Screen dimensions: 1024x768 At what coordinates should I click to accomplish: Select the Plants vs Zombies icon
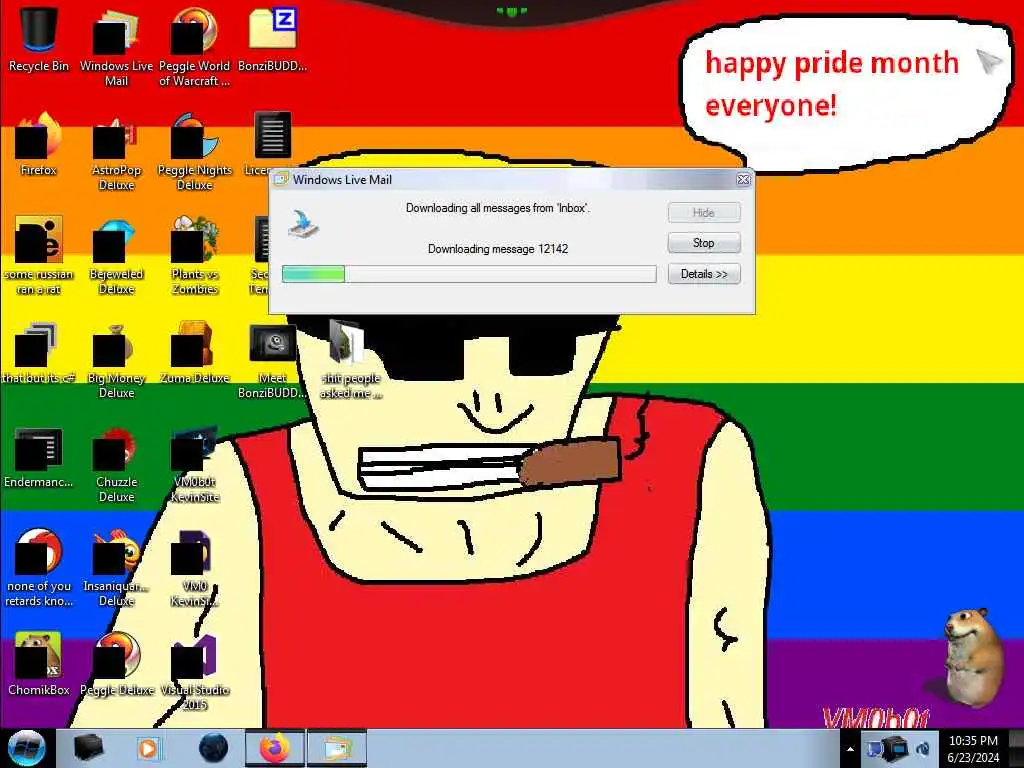coord(195,256)
